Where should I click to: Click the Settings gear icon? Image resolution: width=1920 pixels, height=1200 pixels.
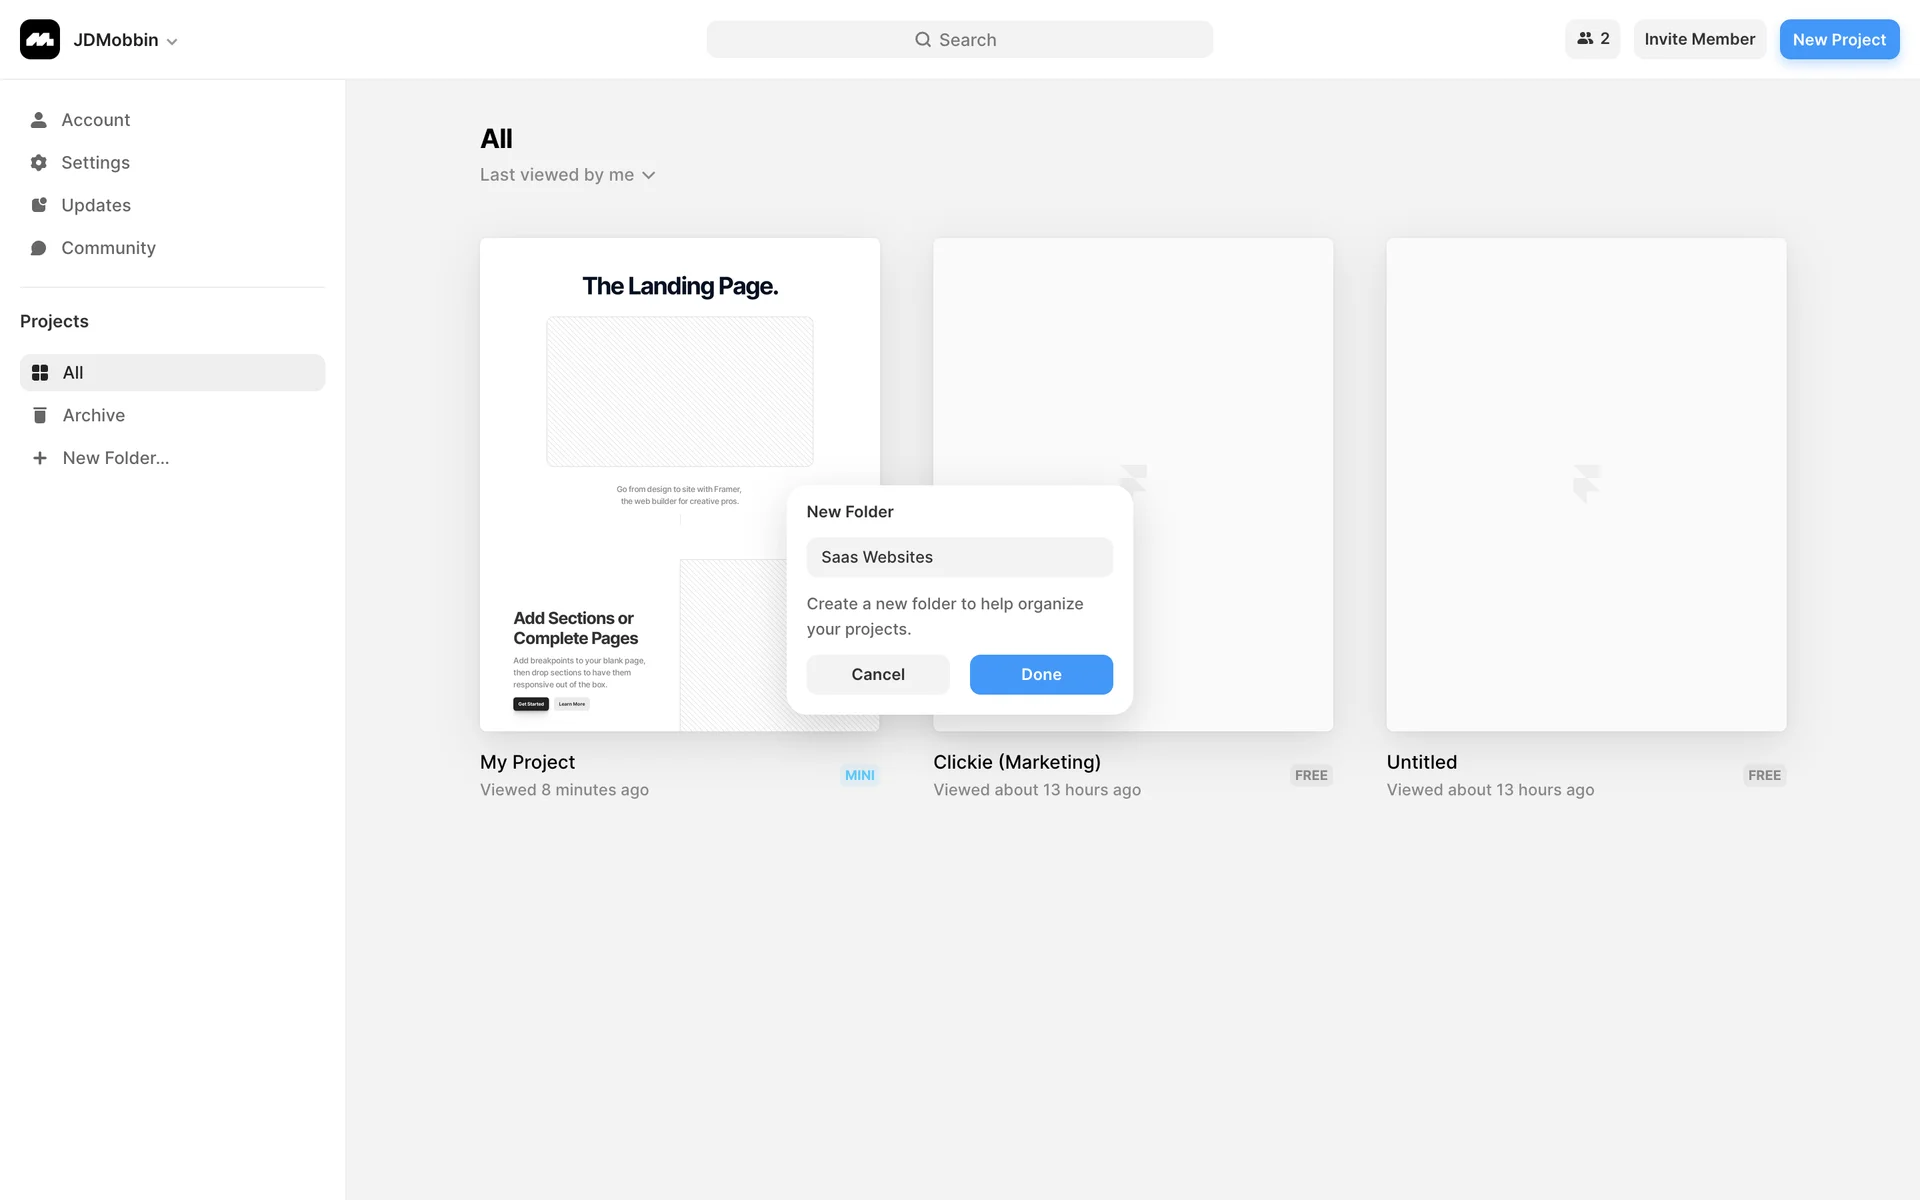click(39, 163)
